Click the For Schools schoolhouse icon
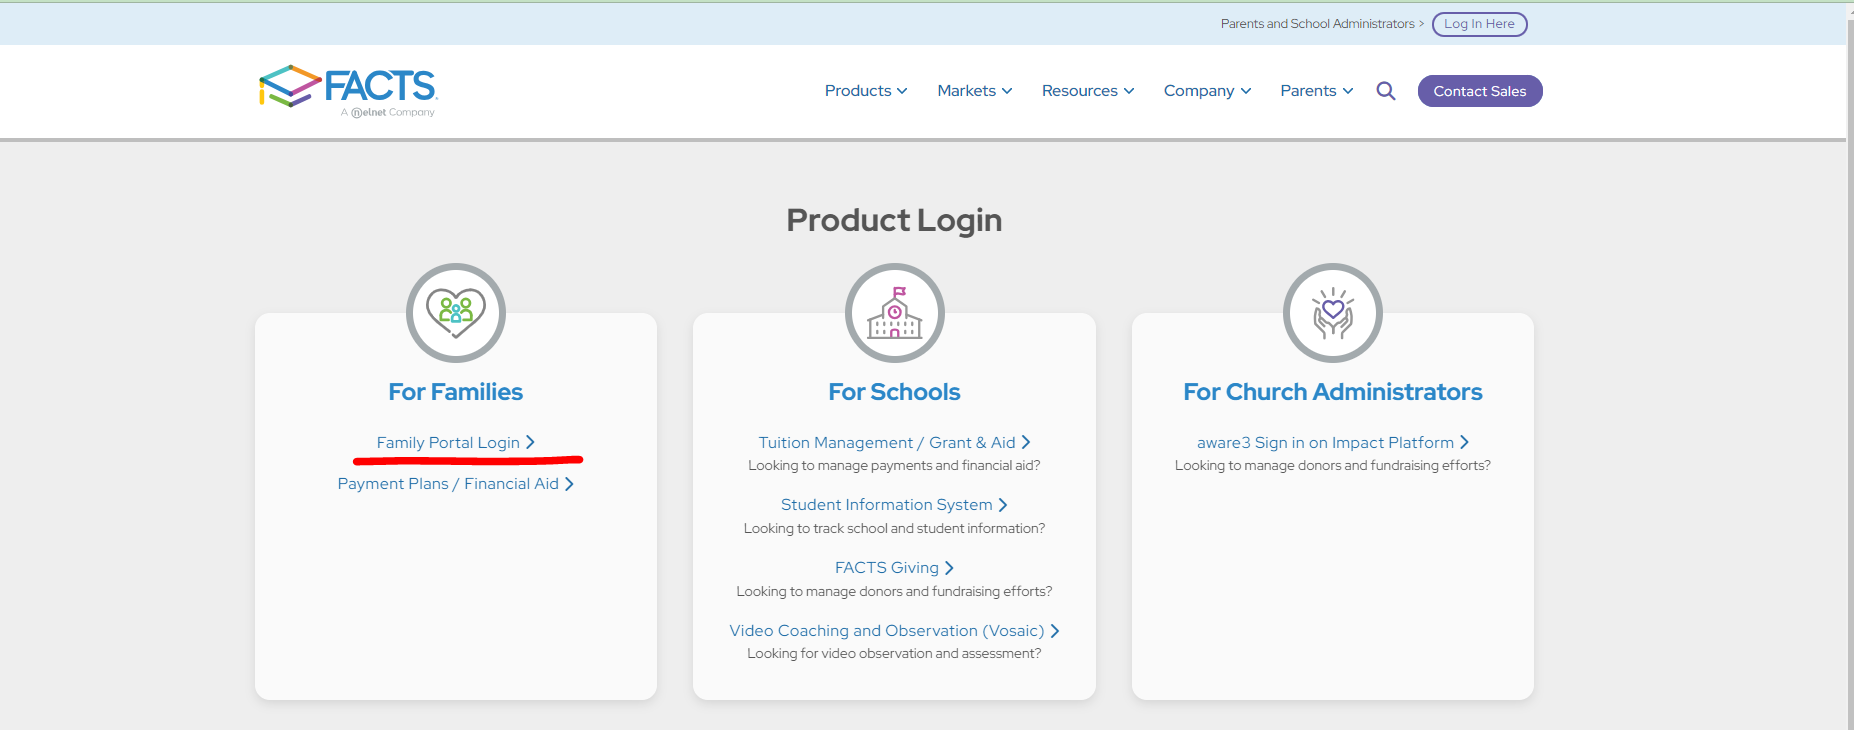1854x730 pixels. 895,313
